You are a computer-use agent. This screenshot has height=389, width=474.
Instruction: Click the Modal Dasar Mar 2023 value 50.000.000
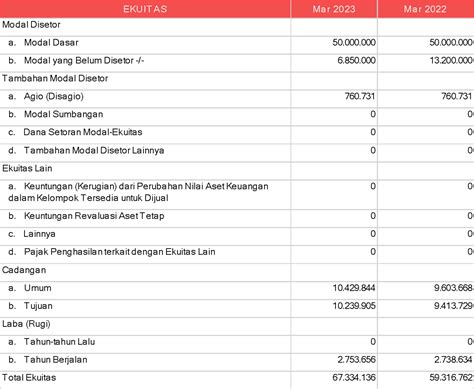point(354,43)
